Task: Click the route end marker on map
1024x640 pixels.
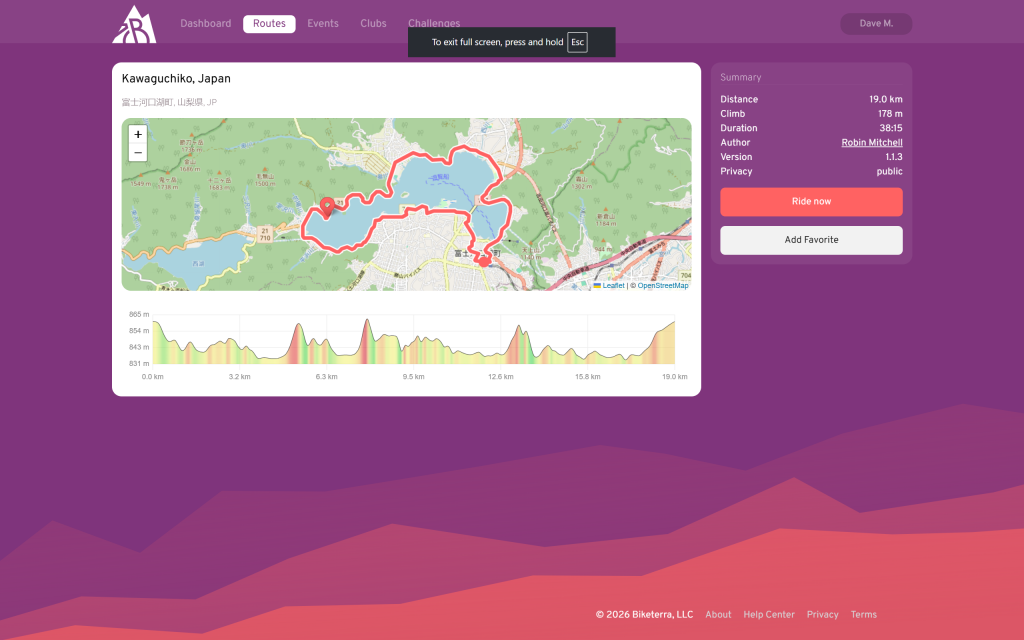Action: click(484, 259)
